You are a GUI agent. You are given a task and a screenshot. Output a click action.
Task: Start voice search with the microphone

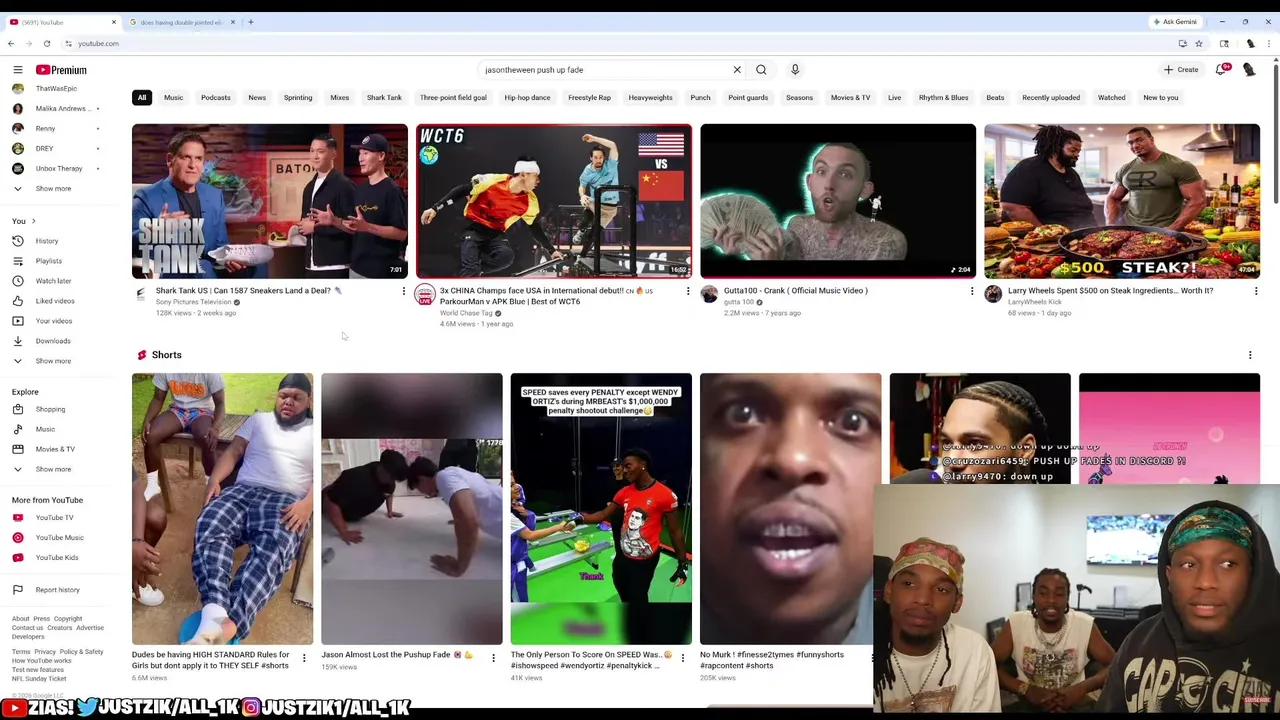click(795, 70)
